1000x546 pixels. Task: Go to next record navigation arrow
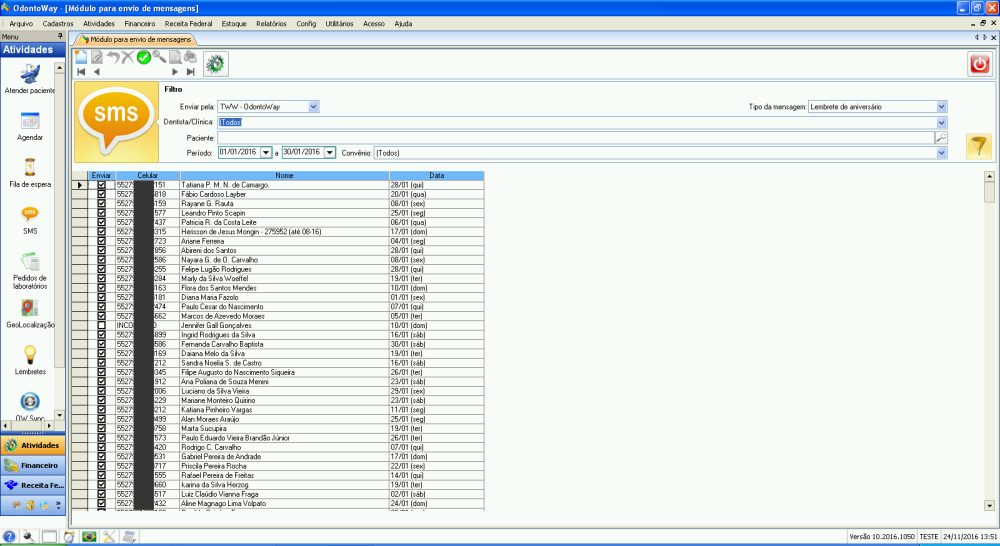point(175,72)
